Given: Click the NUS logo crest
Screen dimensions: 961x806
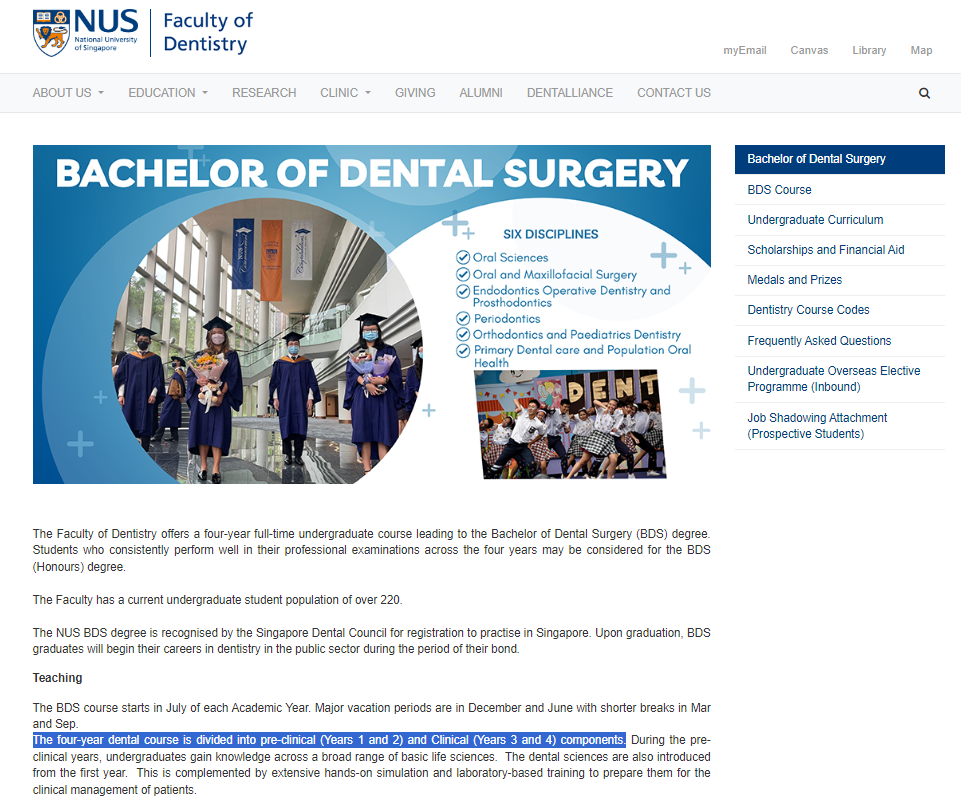Looking at the screenshot, I should tap(51, 33).
